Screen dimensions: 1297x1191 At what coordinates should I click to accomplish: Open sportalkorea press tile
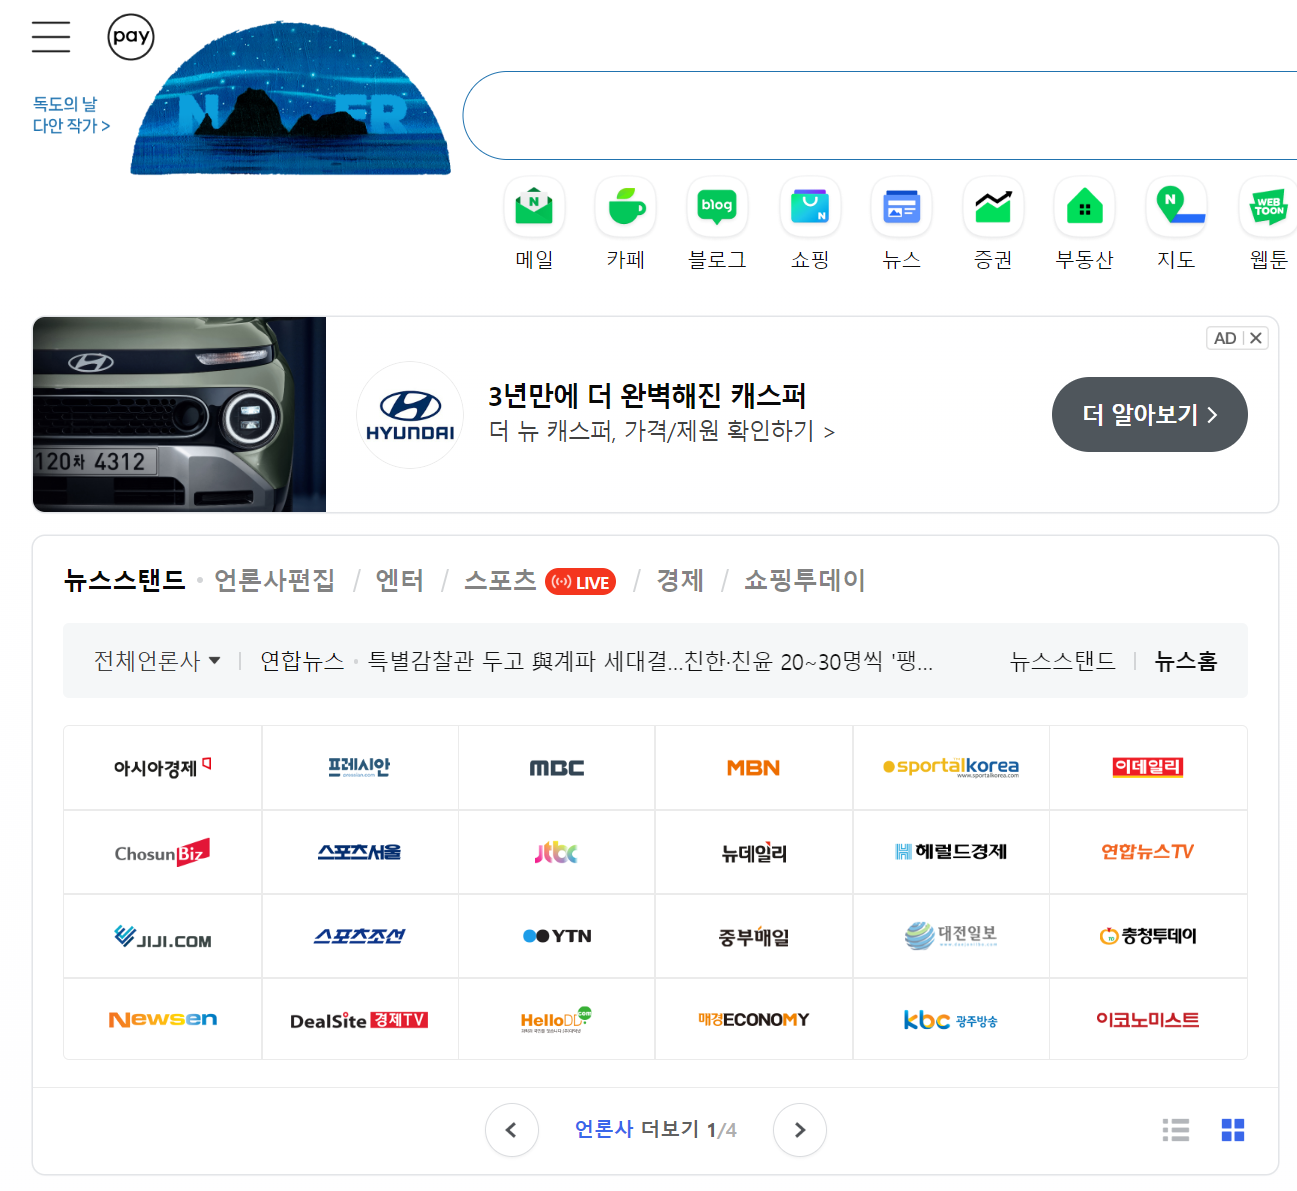(951, 768)
